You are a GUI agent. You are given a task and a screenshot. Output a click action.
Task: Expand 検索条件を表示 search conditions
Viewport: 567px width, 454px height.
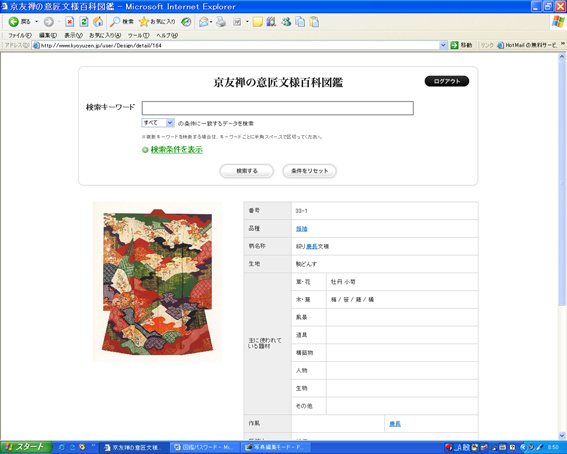176,150
